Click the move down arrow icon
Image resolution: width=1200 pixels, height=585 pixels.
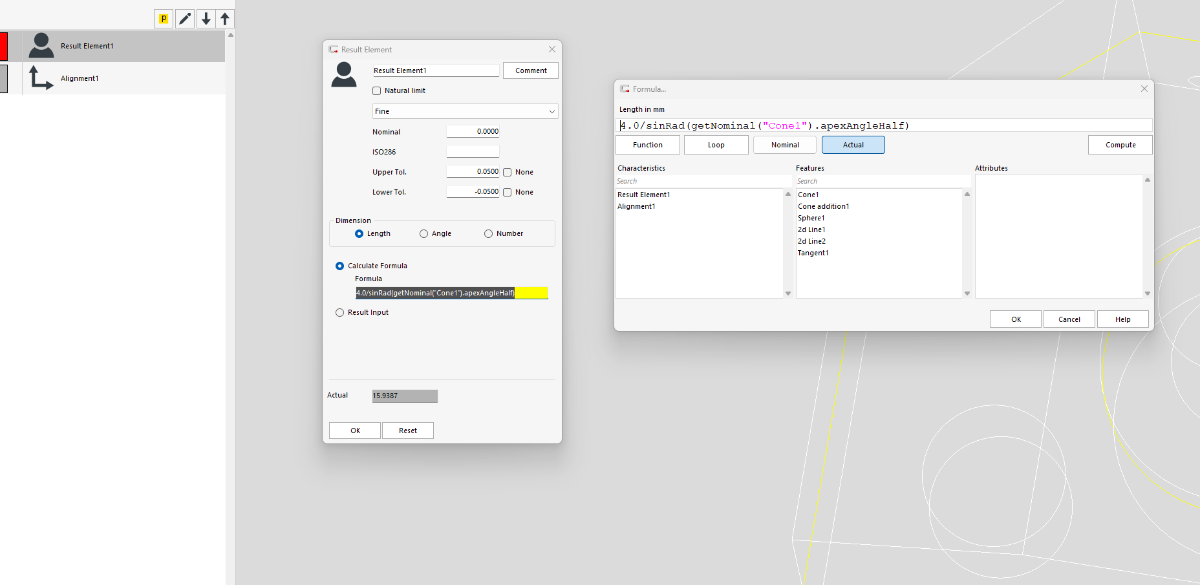pos(206,19)
